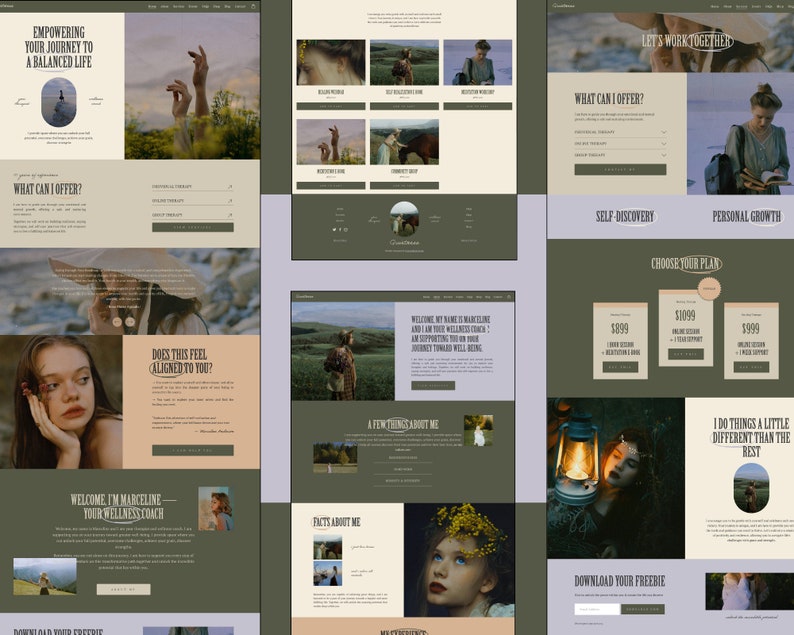The width and height of the screenshot is (794, 635).
Task: Click the arrow icon beside Group Therapy, left page
Action: 230,215
